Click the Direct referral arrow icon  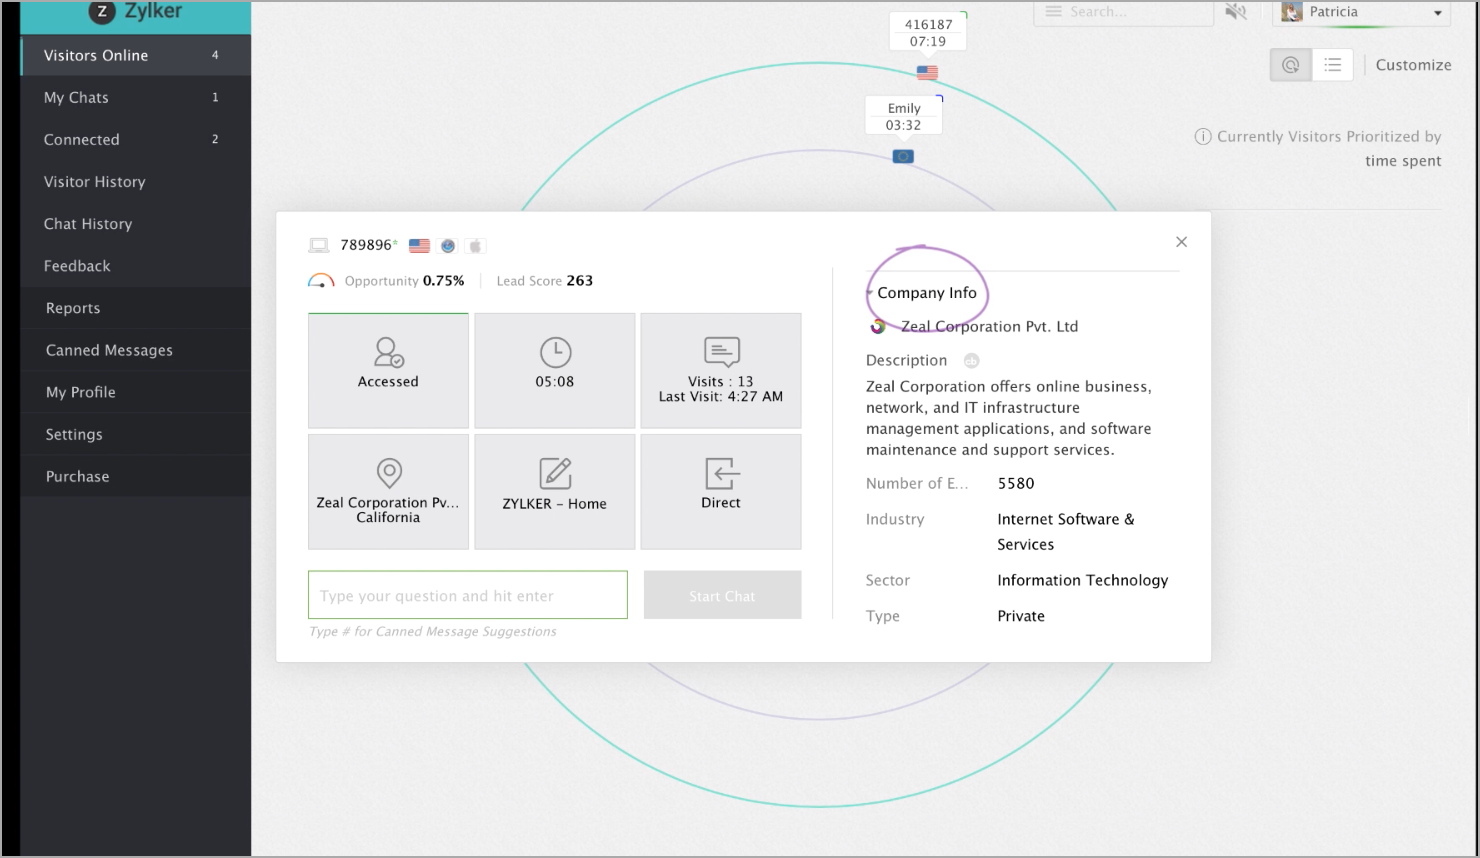click(x=721, y=473)
